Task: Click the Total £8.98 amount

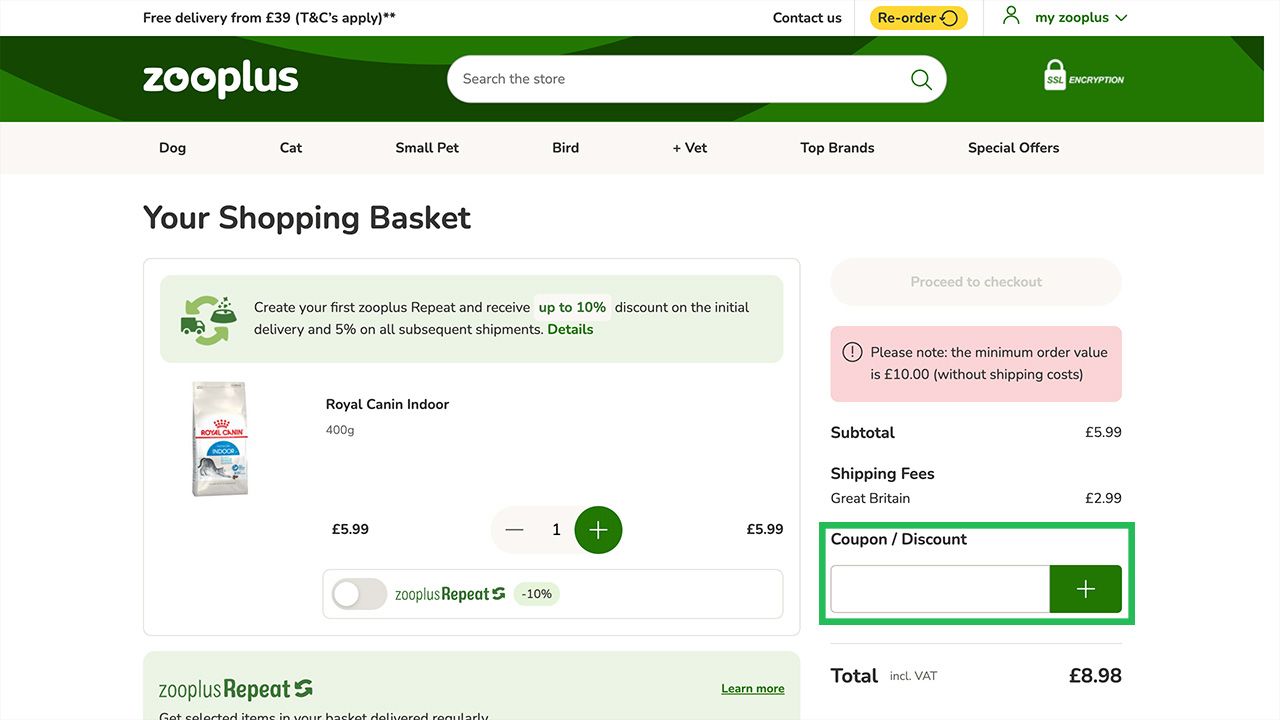Action: (1095, 675)
